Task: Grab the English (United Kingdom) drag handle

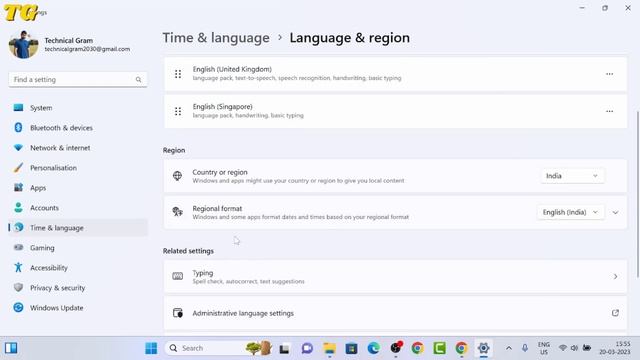Action: point(178,74)
